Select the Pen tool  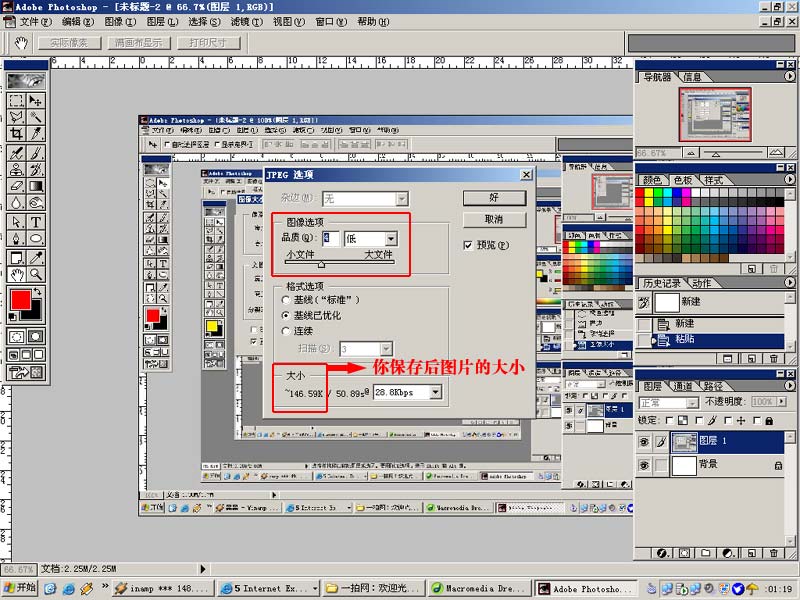coord(16,238)
